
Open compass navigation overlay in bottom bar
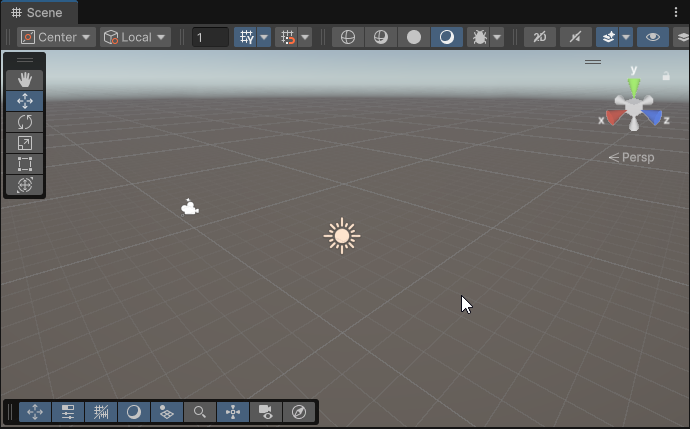[299, 412]
